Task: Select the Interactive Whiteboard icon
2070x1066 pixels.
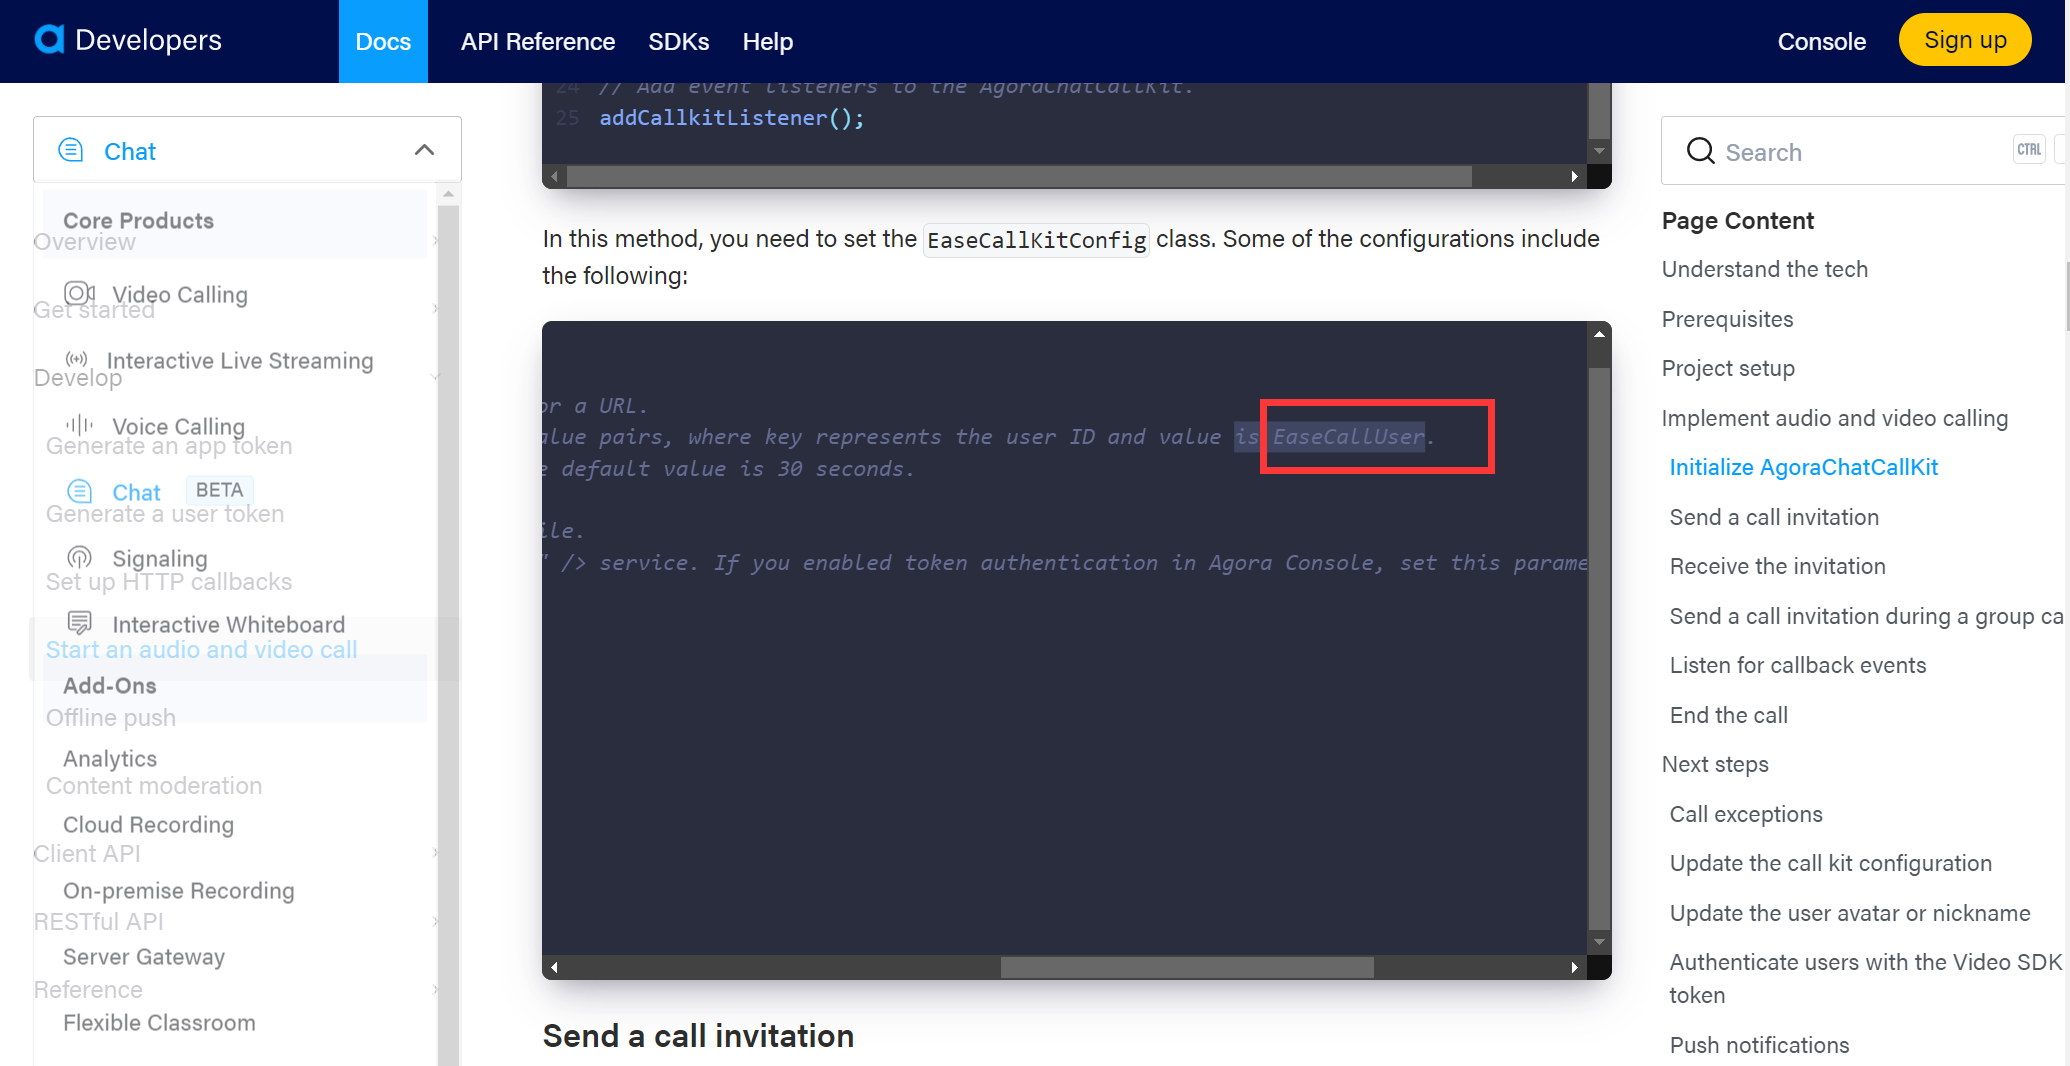Action: point(79,623)
